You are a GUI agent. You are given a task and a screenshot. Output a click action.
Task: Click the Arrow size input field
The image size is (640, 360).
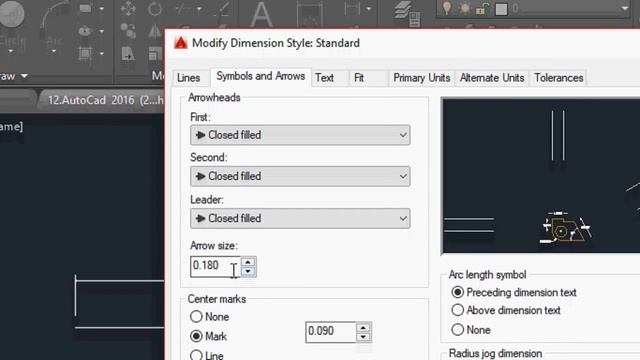pos(216,266)
